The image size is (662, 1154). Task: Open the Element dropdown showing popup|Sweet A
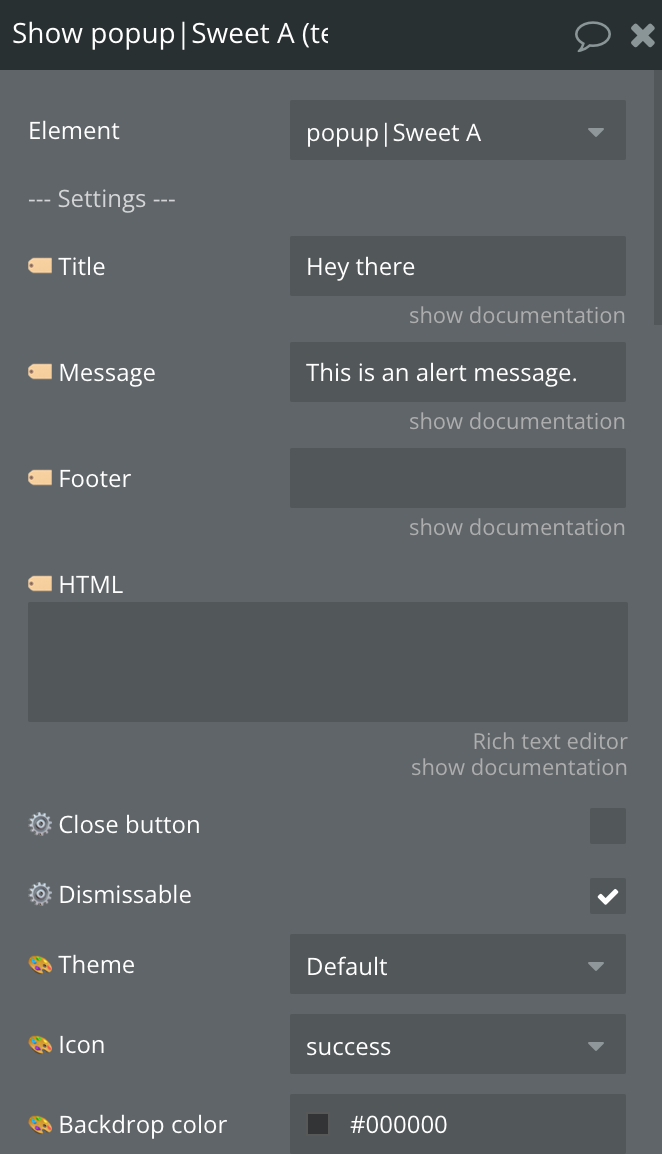tap(458, 130)
